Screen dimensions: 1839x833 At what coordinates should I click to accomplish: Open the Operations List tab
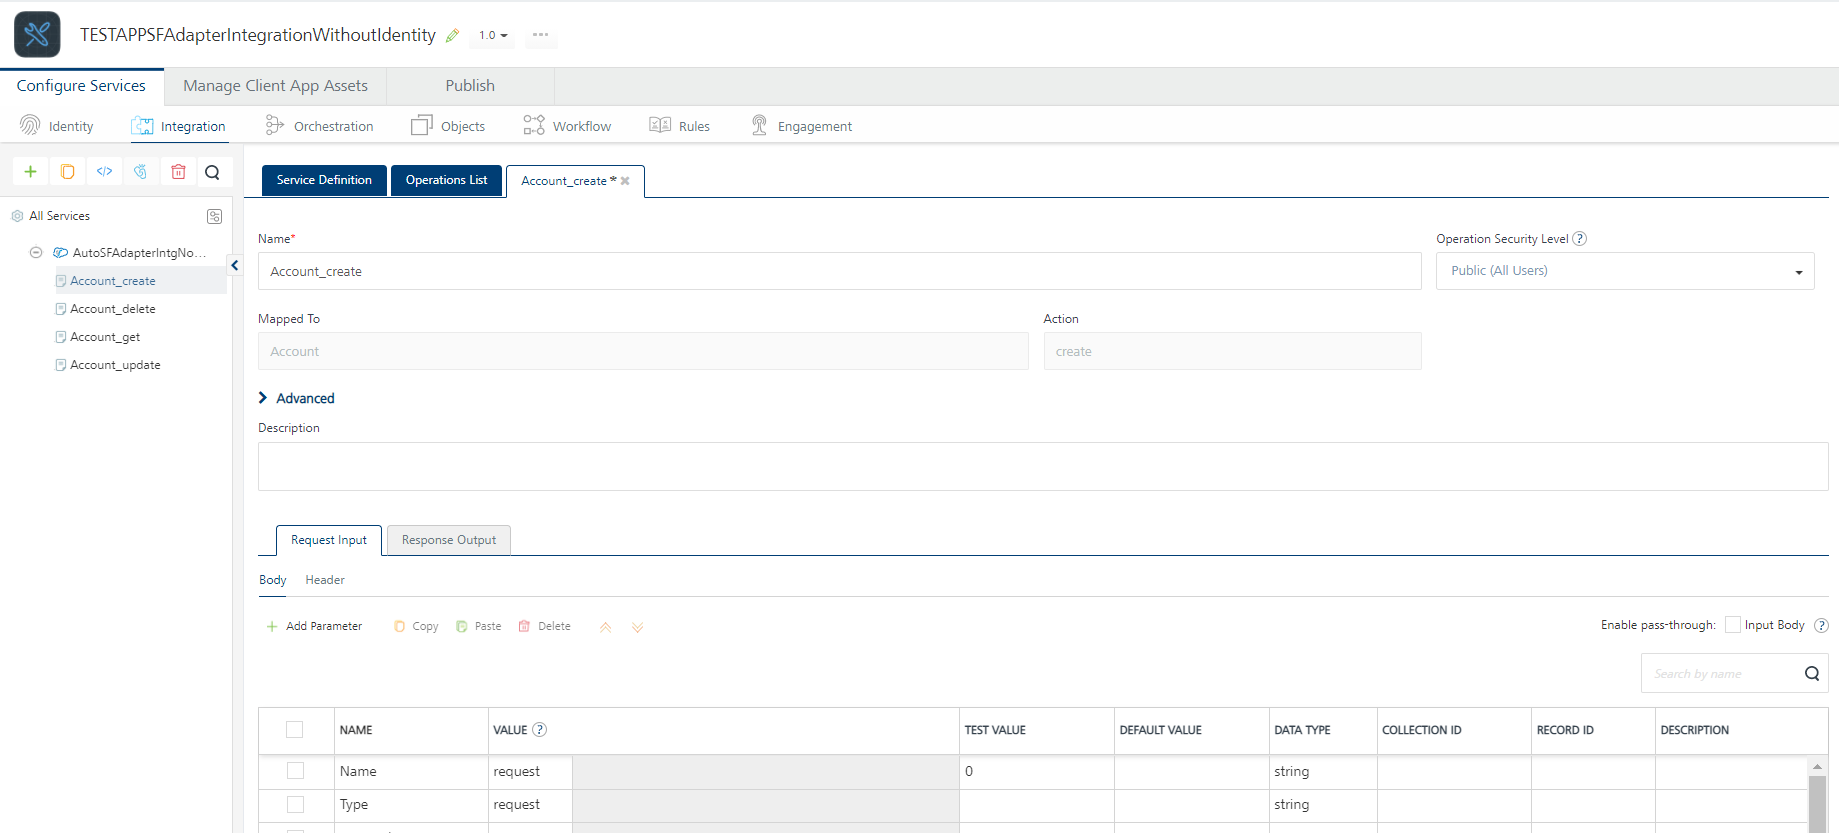(447, 180)
